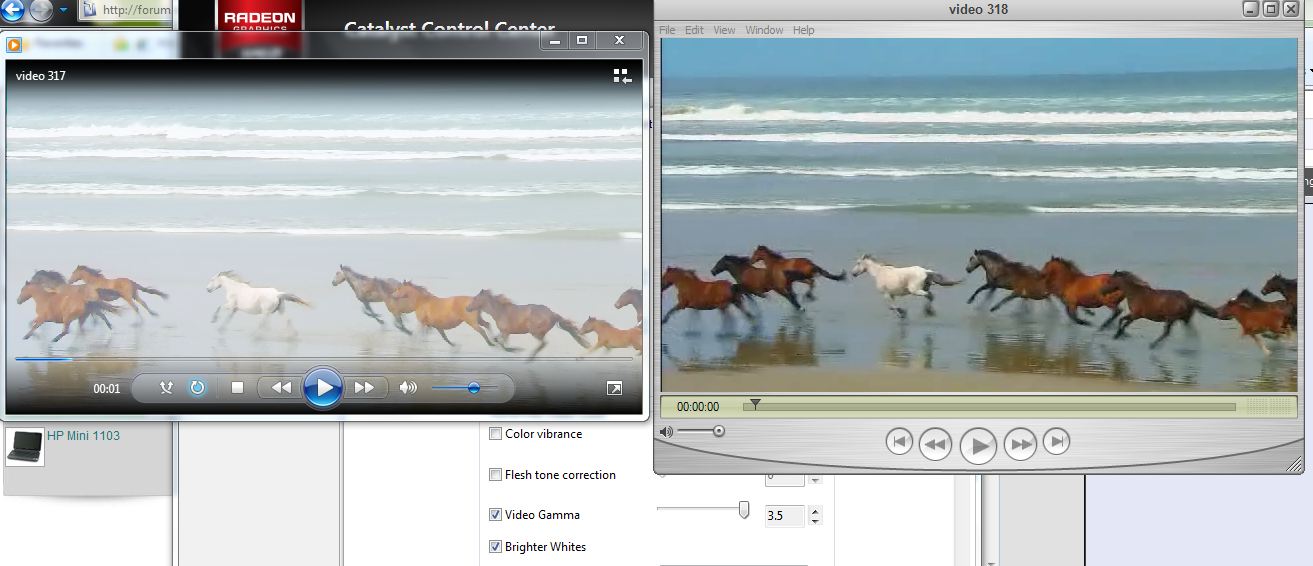Decrease Video Gamma with the down stepper
The height and width of the screenshot is (566, 1313).
(815, 521)
